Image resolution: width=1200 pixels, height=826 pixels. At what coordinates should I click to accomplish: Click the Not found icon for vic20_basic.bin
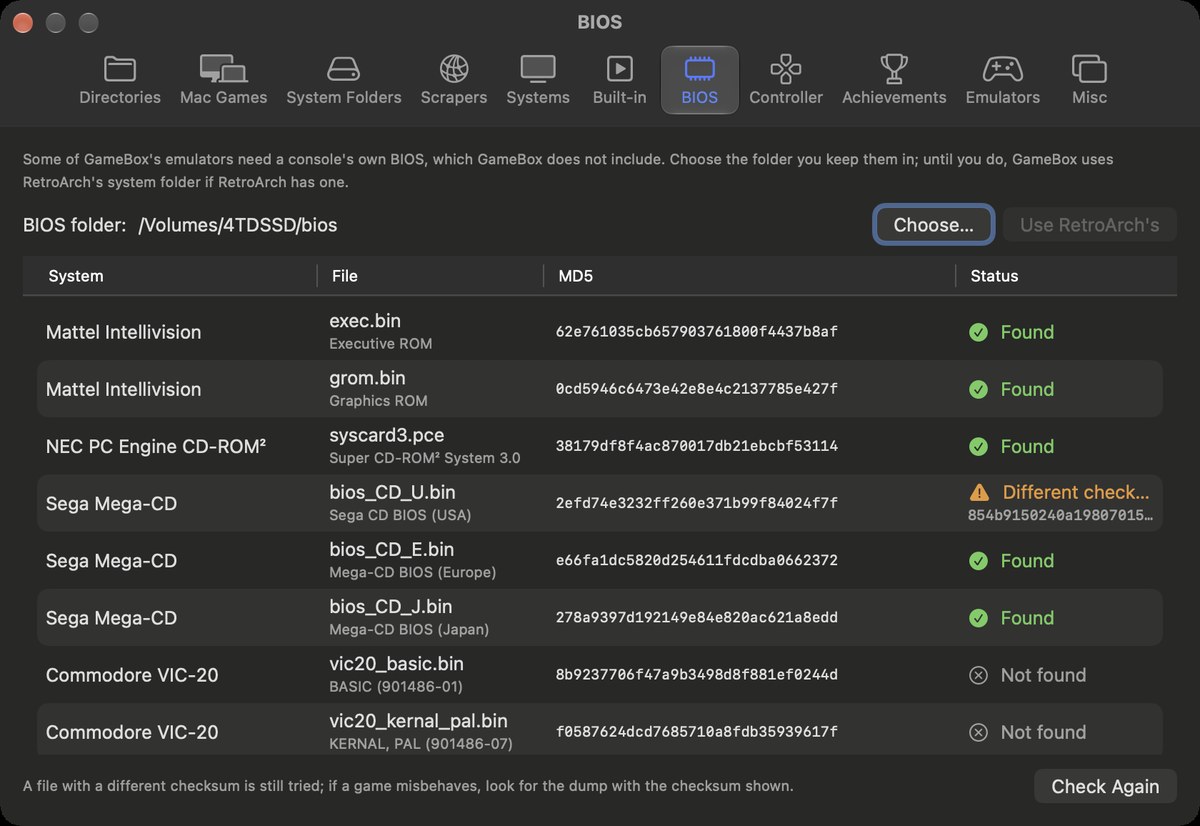(979, 675)
